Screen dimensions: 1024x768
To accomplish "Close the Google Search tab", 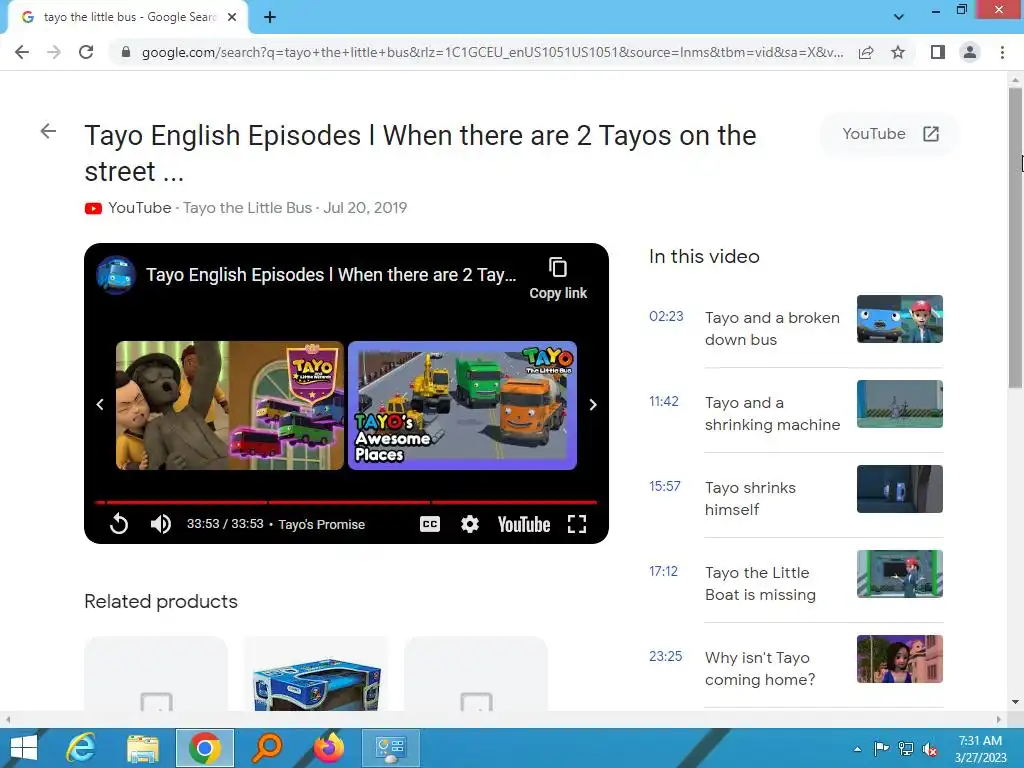I will tap(232, 17).
